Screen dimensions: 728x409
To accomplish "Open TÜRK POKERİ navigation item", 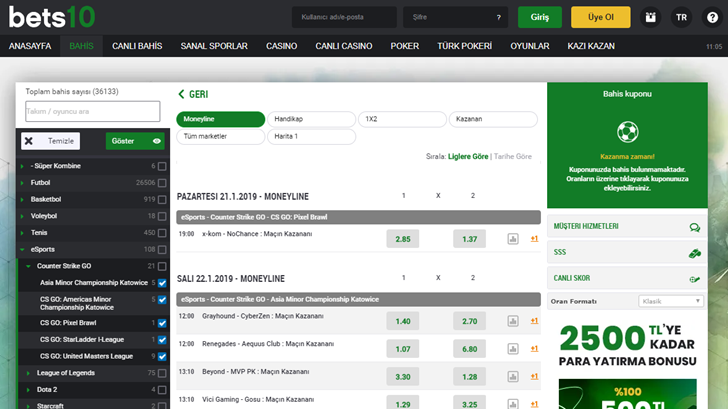I will (464, 46).
